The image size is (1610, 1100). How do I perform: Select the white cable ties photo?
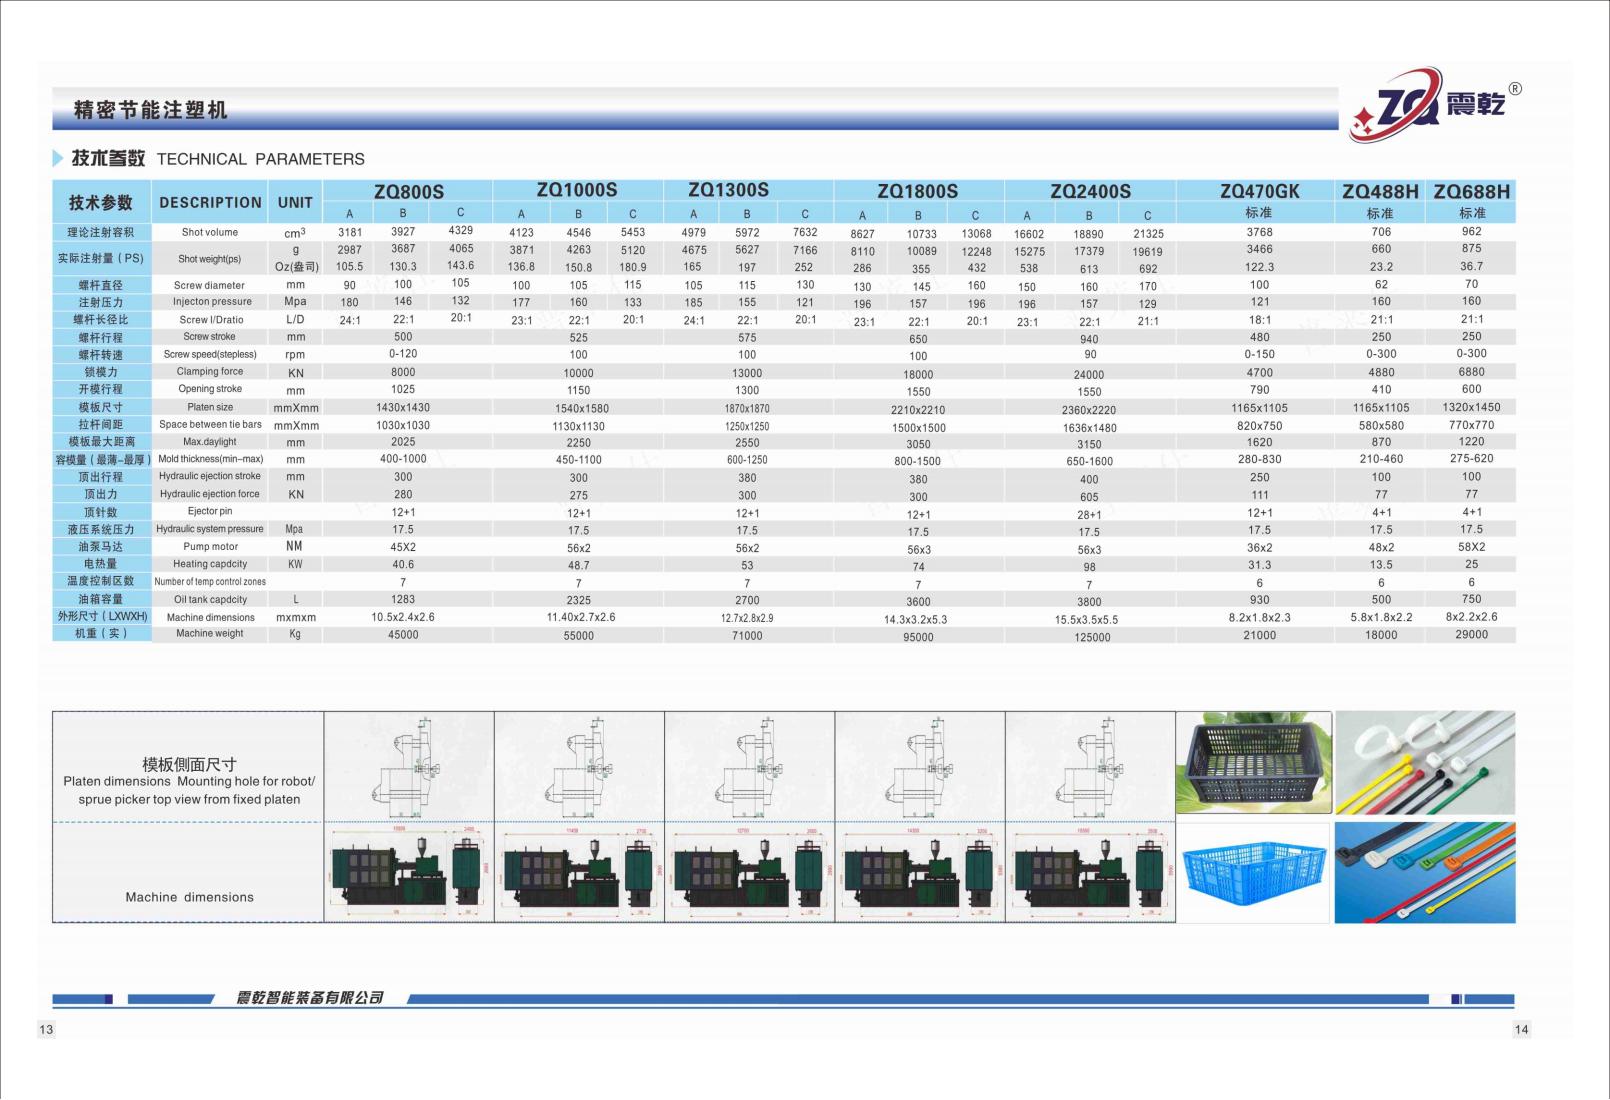pos(1424,763)
